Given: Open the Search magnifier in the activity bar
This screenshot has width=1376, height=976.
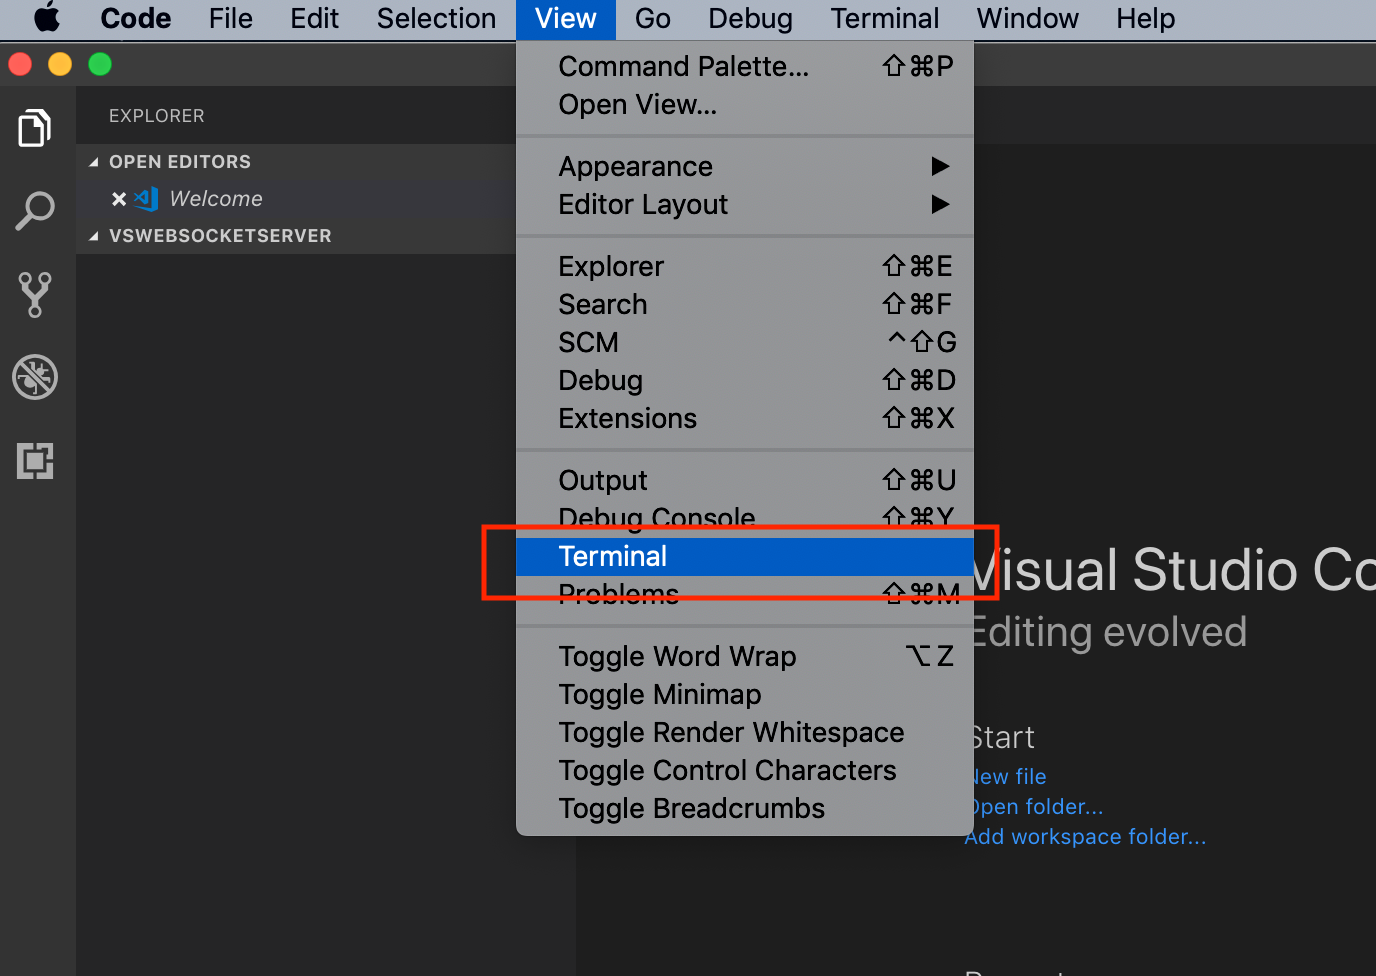Looking at the screenshot, I should tap(35, 211).
